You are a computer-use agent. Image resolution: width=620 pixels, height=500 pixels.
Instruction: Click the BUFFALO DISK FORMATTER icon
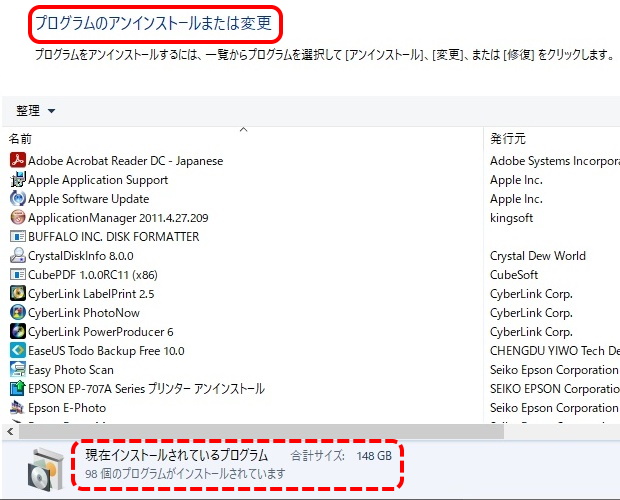(x=17, y=236)
